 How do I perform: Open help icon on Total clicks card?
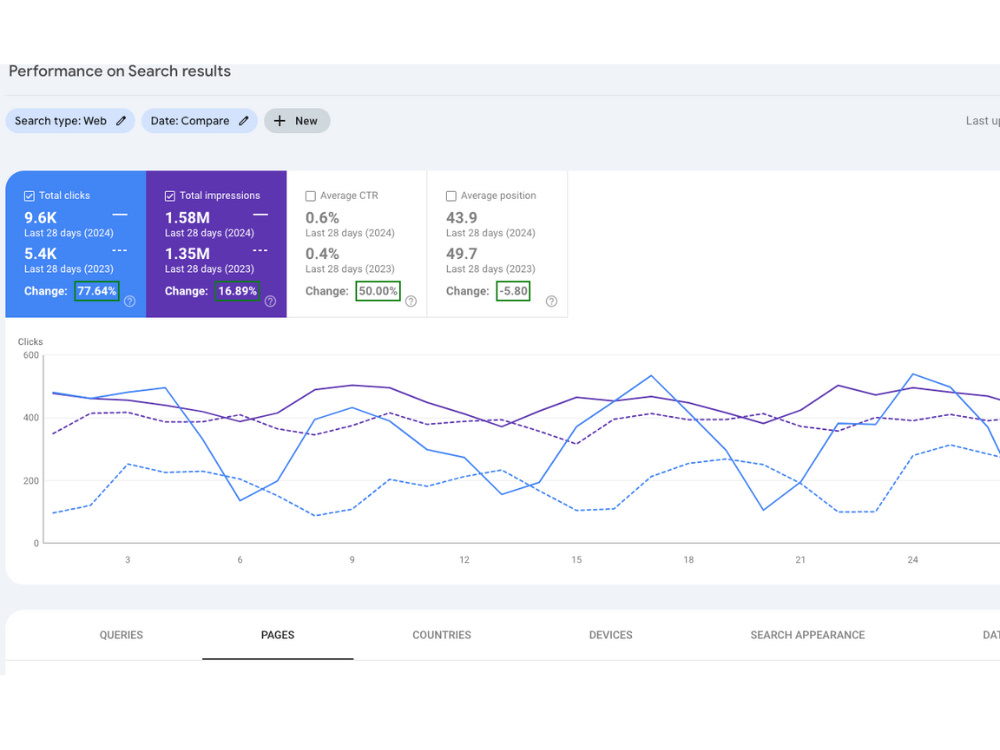[129, 302]
